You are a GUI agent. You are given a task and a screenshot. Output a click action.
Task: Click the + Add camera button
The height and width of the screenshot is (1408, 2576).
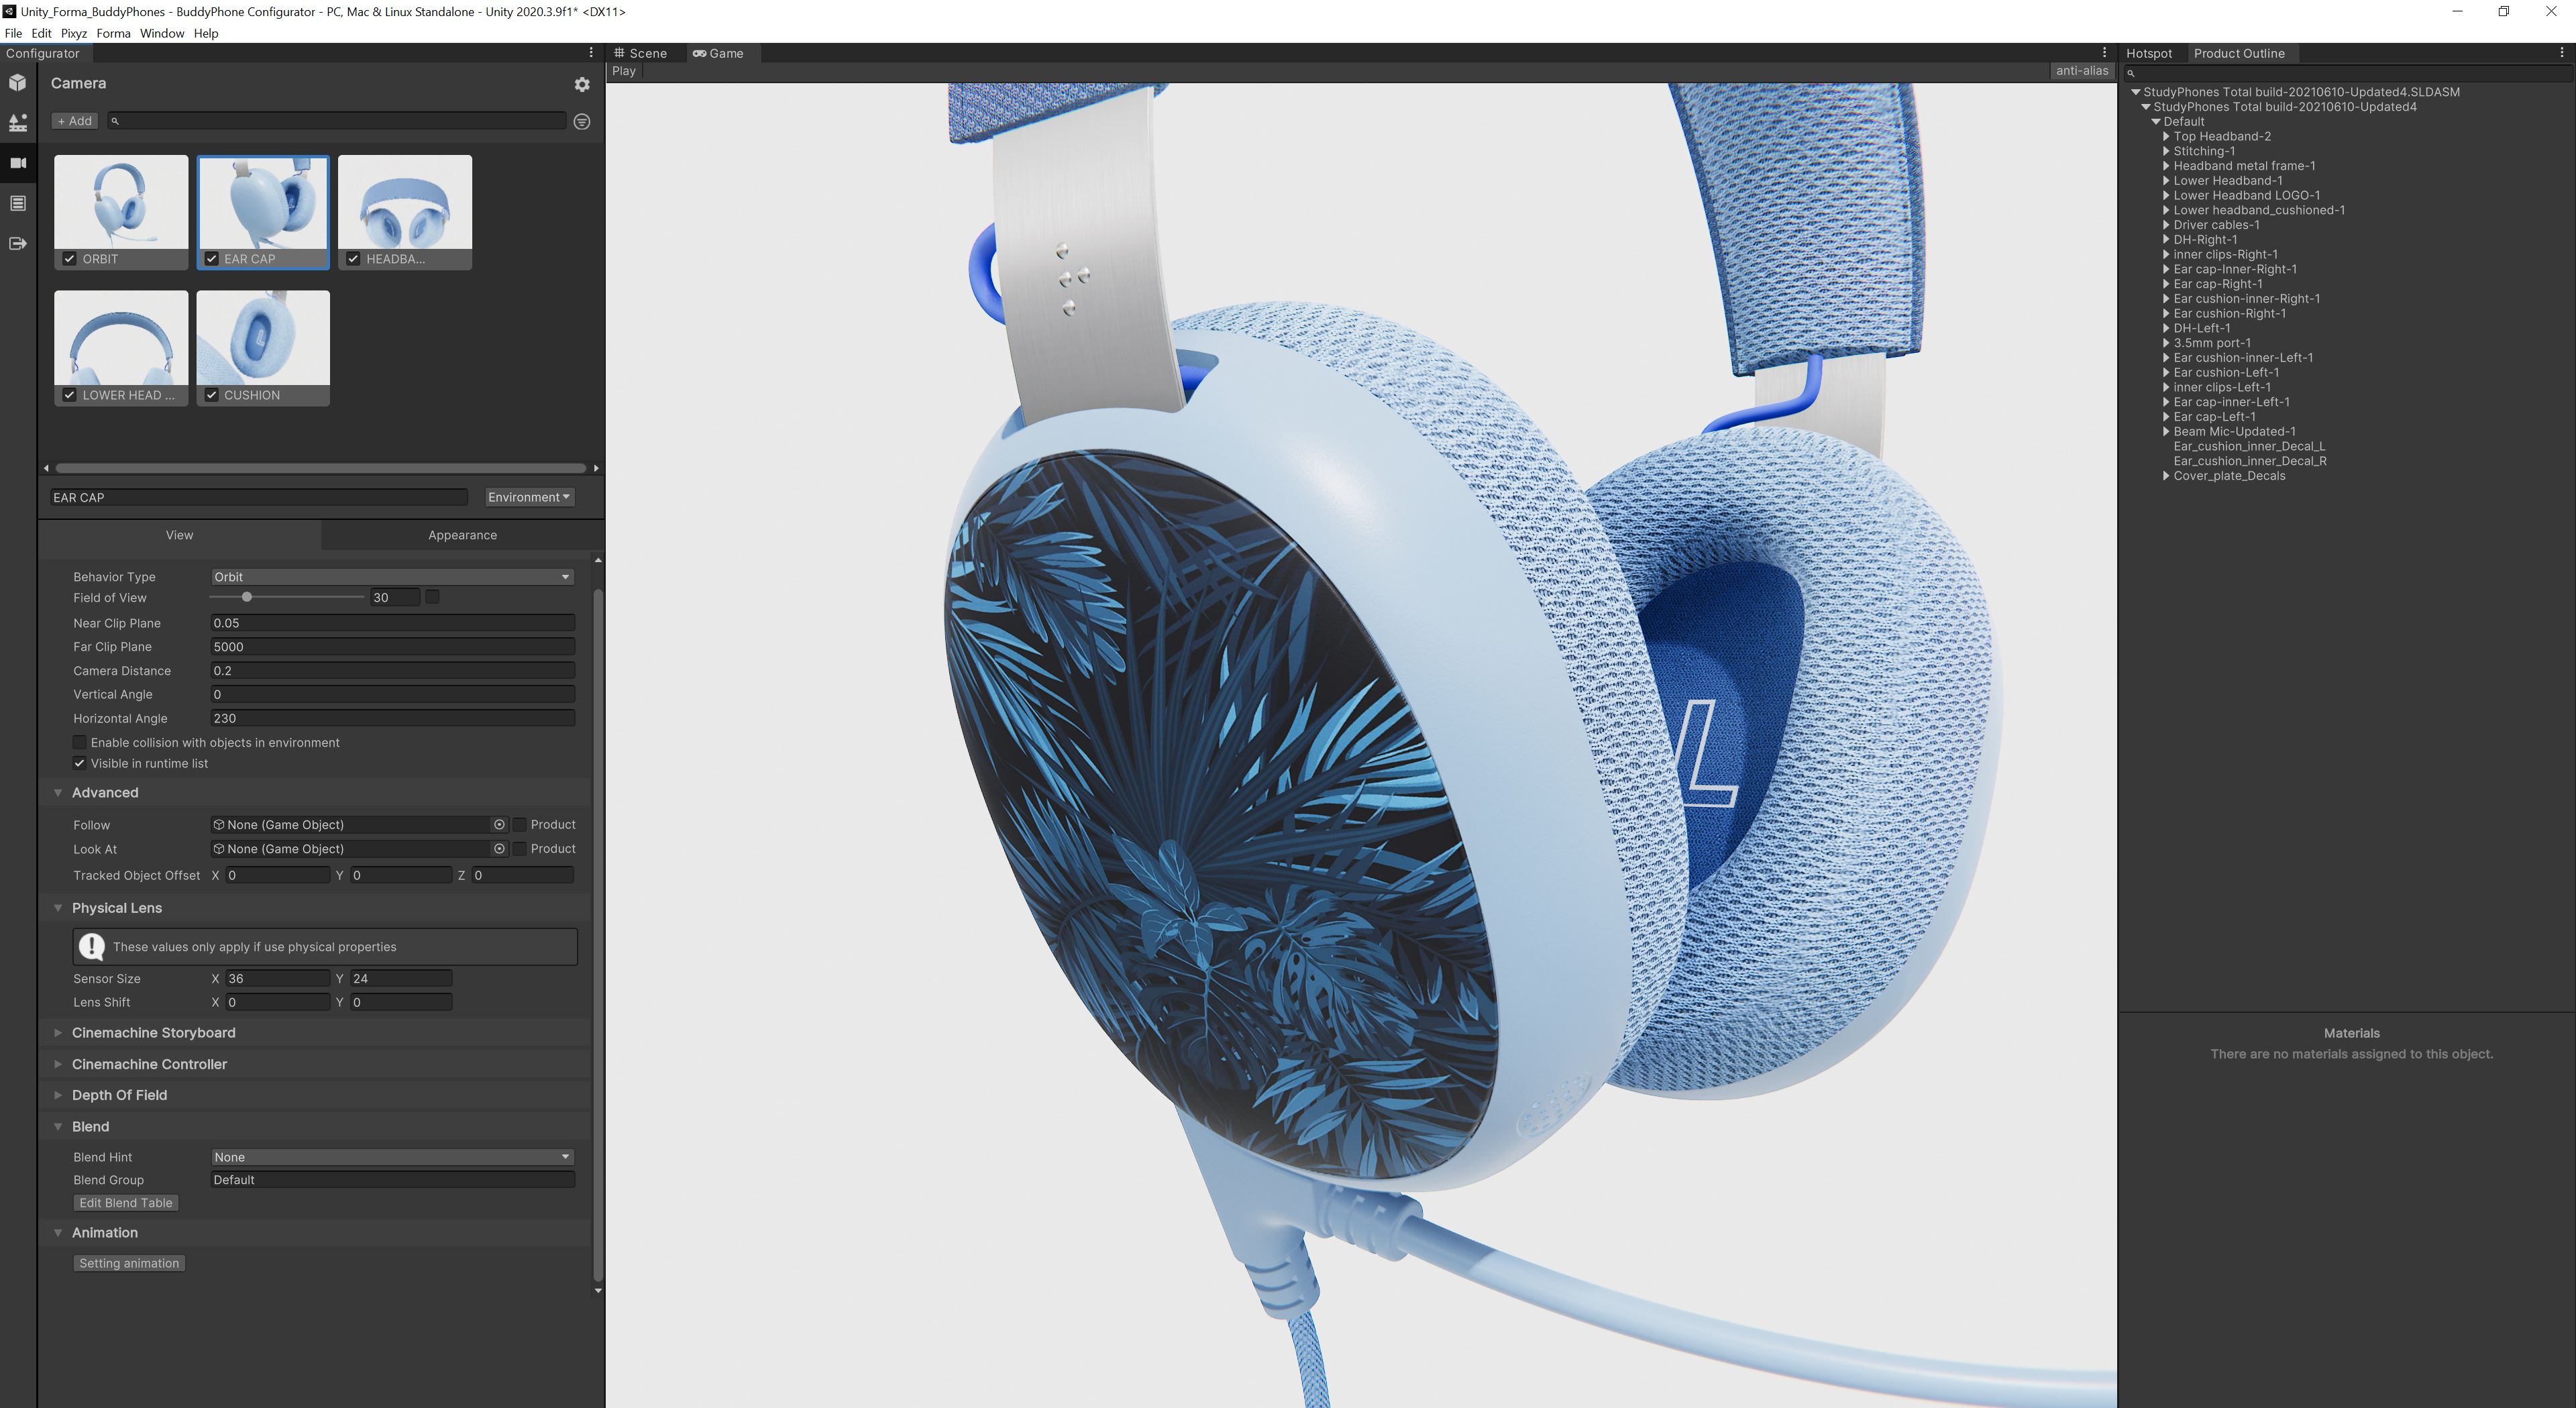click(75, 121)
